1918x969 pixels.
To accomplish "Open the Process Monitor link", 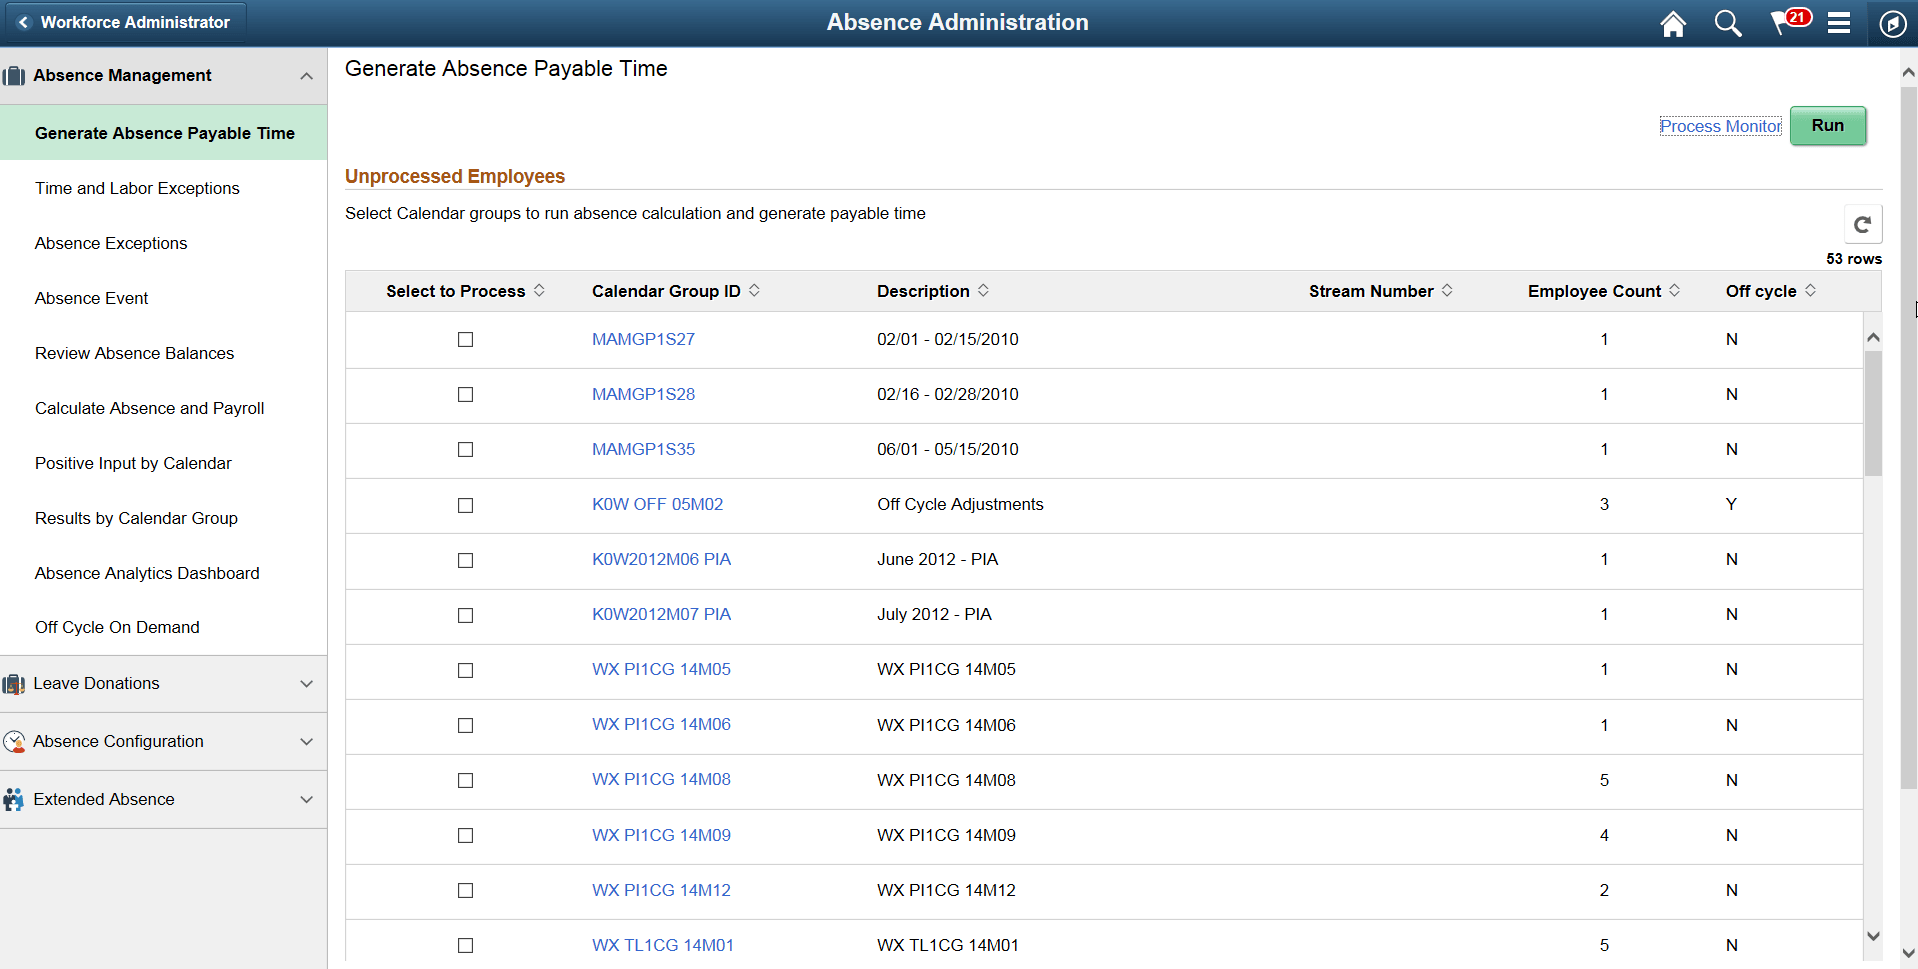I will pos(1719,125).
